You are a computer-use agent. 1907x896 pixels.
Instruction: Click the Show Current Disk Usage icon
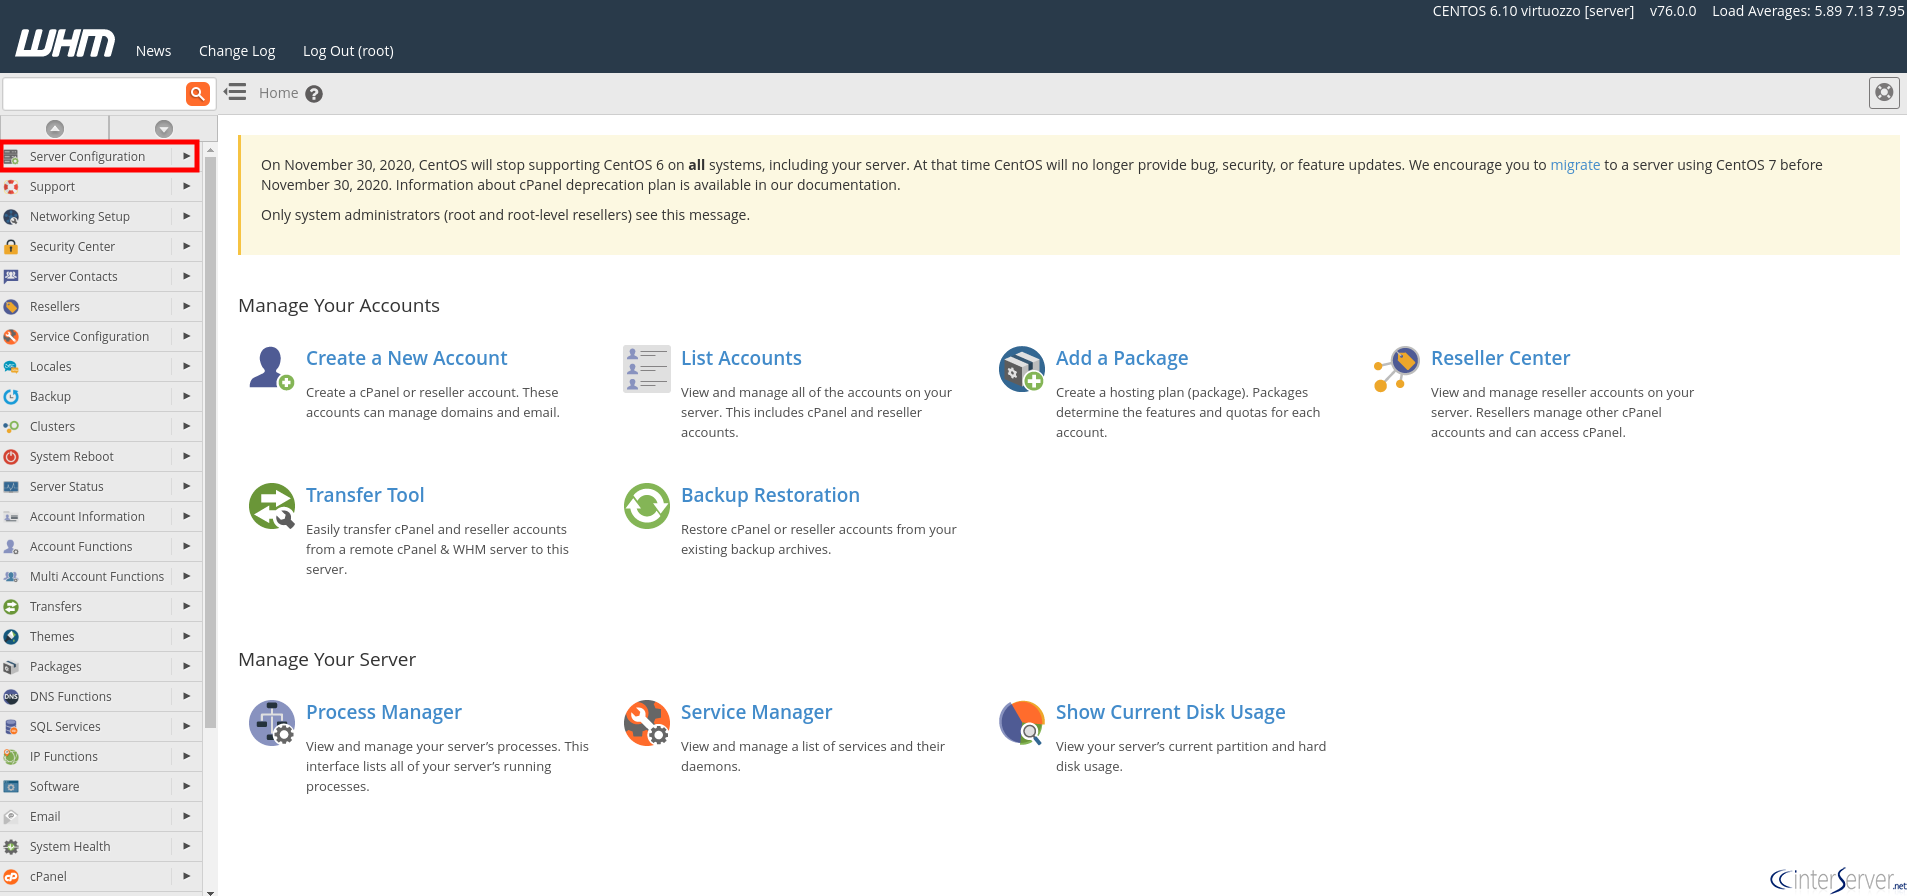tap(1021, 722)
